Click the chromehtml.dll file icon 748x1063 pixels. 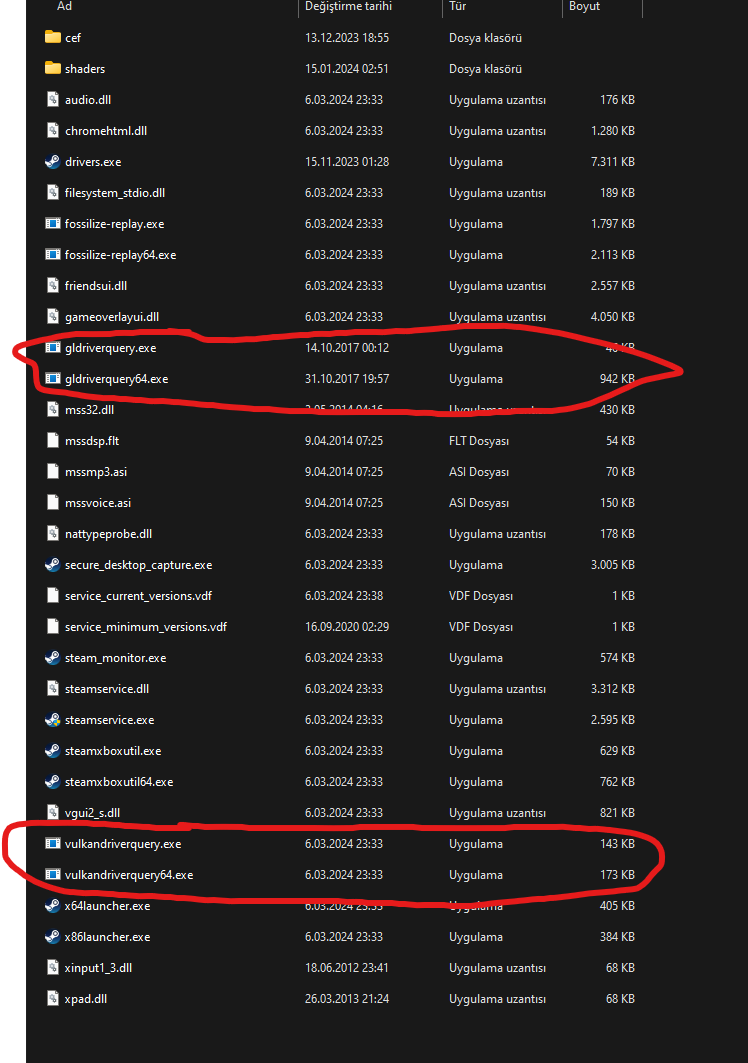coord(53,131)
